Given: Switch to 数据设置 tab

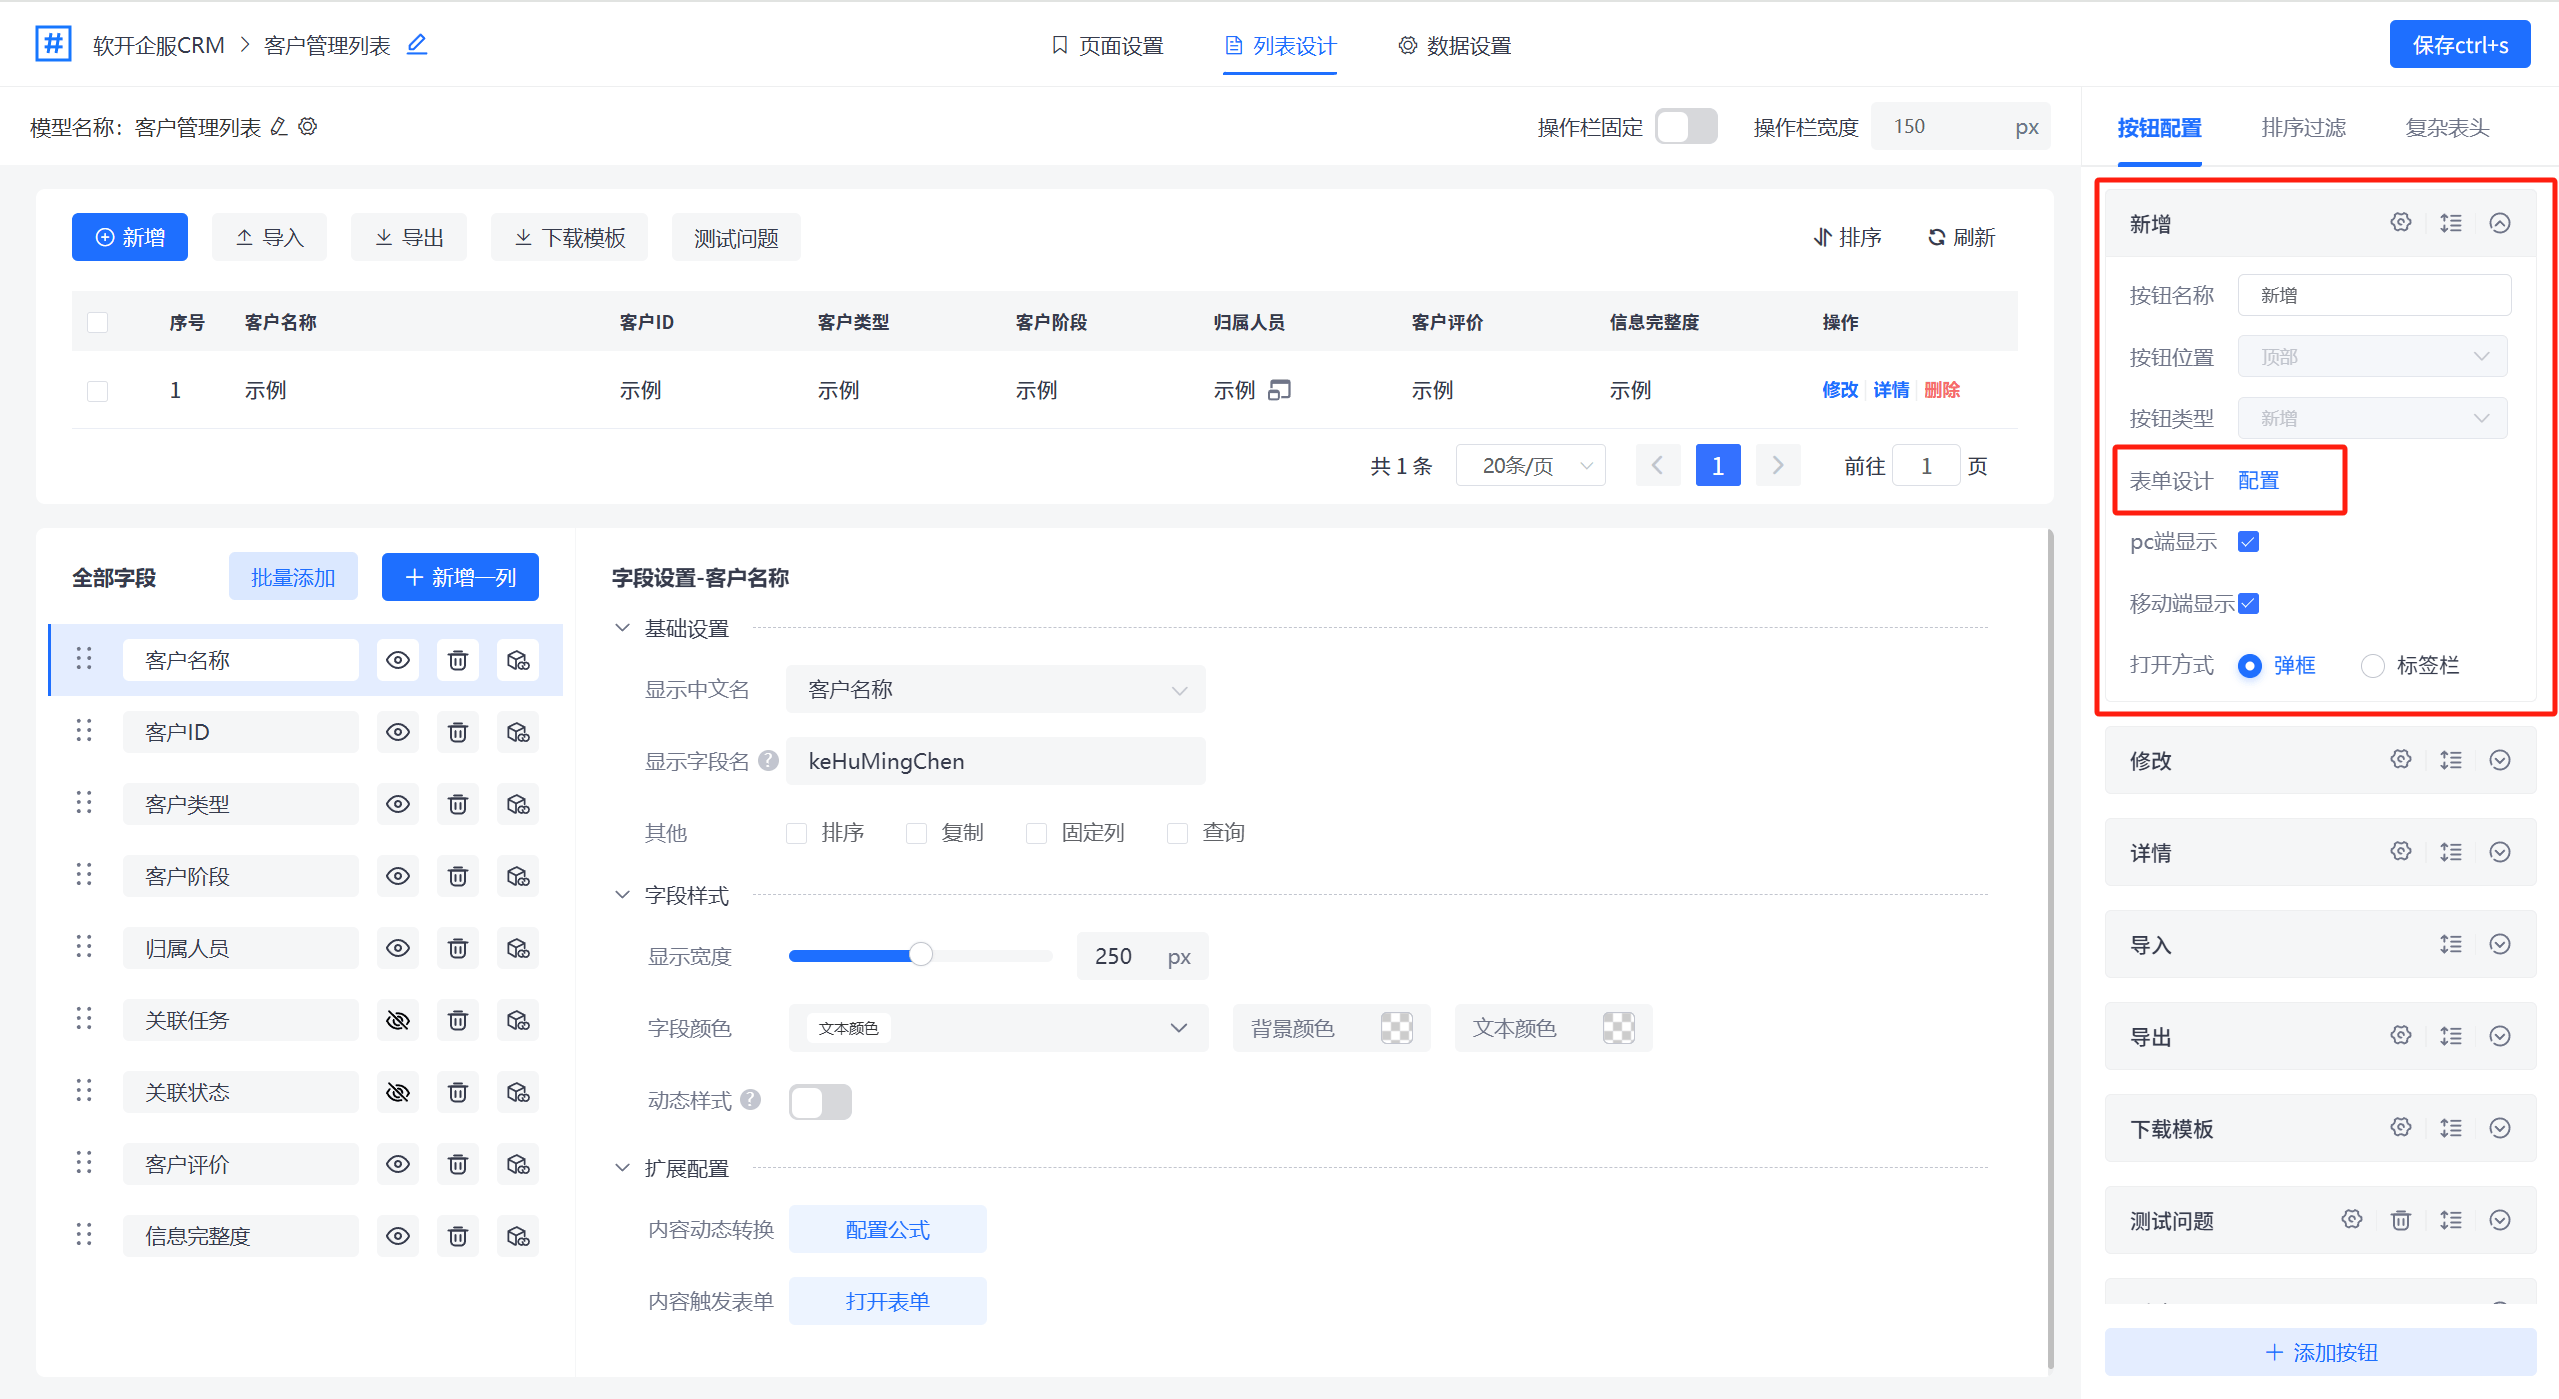Looking at the screenshot, I should [x=1455, y=46].
